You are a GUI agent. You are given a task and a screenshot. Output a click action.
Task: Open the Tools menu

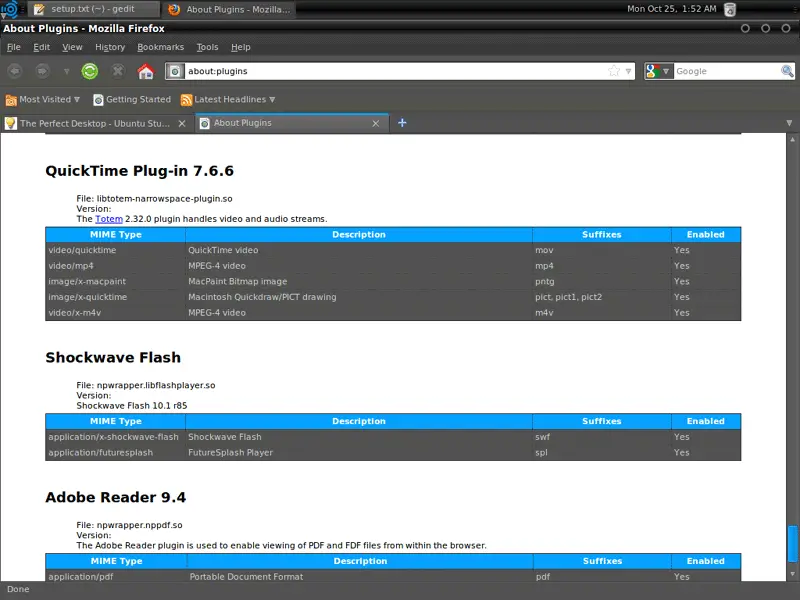[x=207, y=47]
